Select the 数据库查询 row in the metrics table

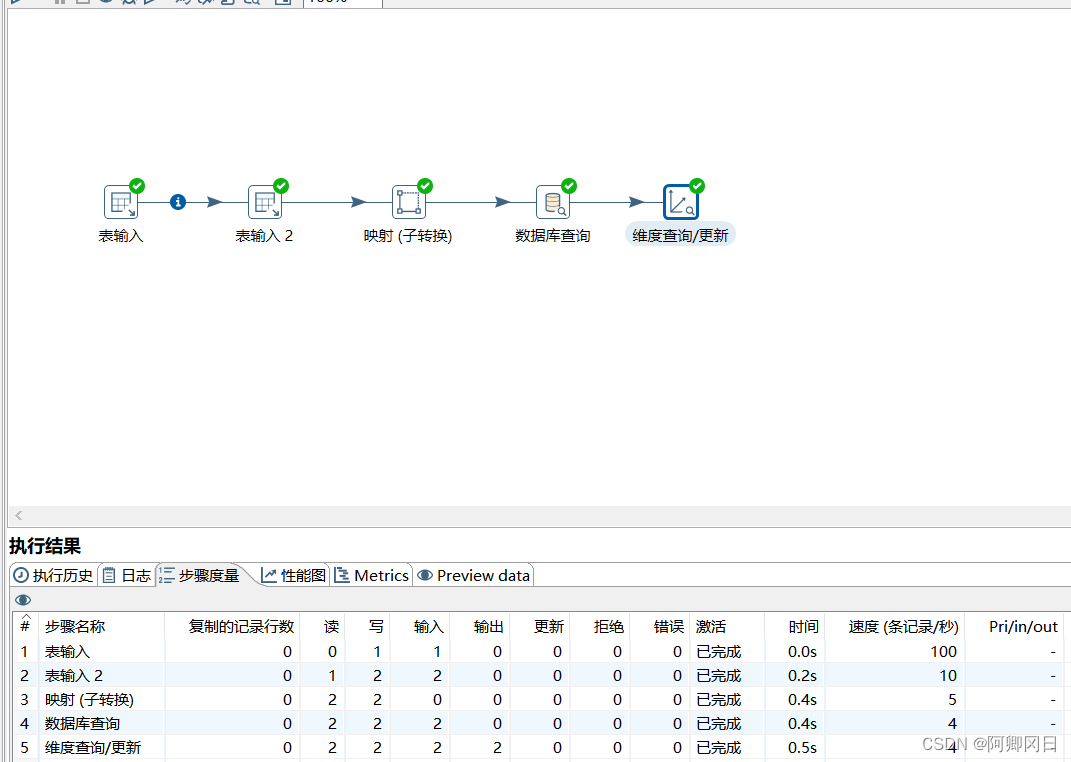click(x=83, y=723)
